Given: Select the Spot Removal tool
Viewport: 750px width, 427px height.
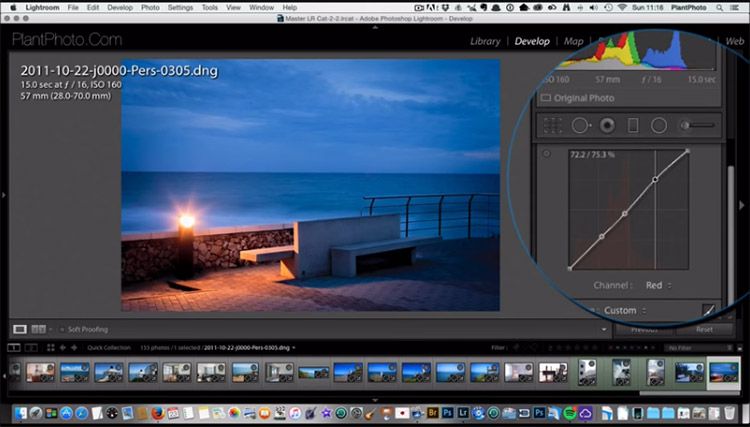Looking at the screenshot, I should point(579,126).
